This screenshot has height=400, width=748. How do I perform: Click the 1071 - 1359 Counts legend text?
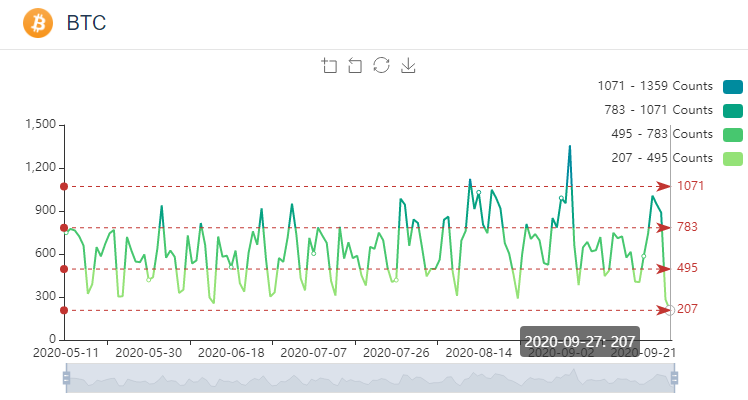coord(655,86)
